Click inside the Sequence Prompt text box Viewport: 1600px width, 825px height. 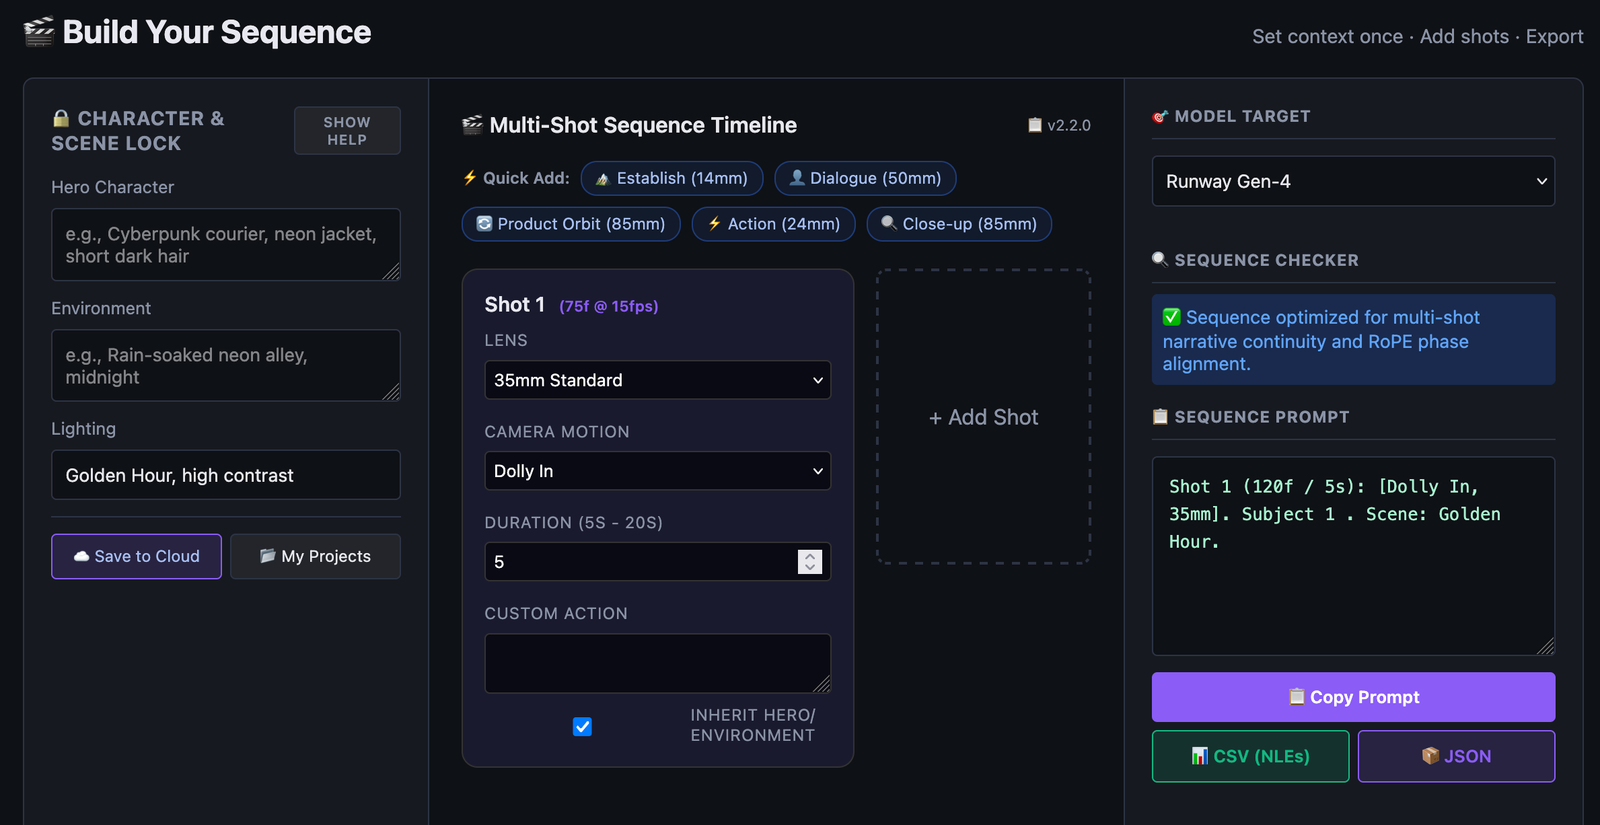point(1353,556)
